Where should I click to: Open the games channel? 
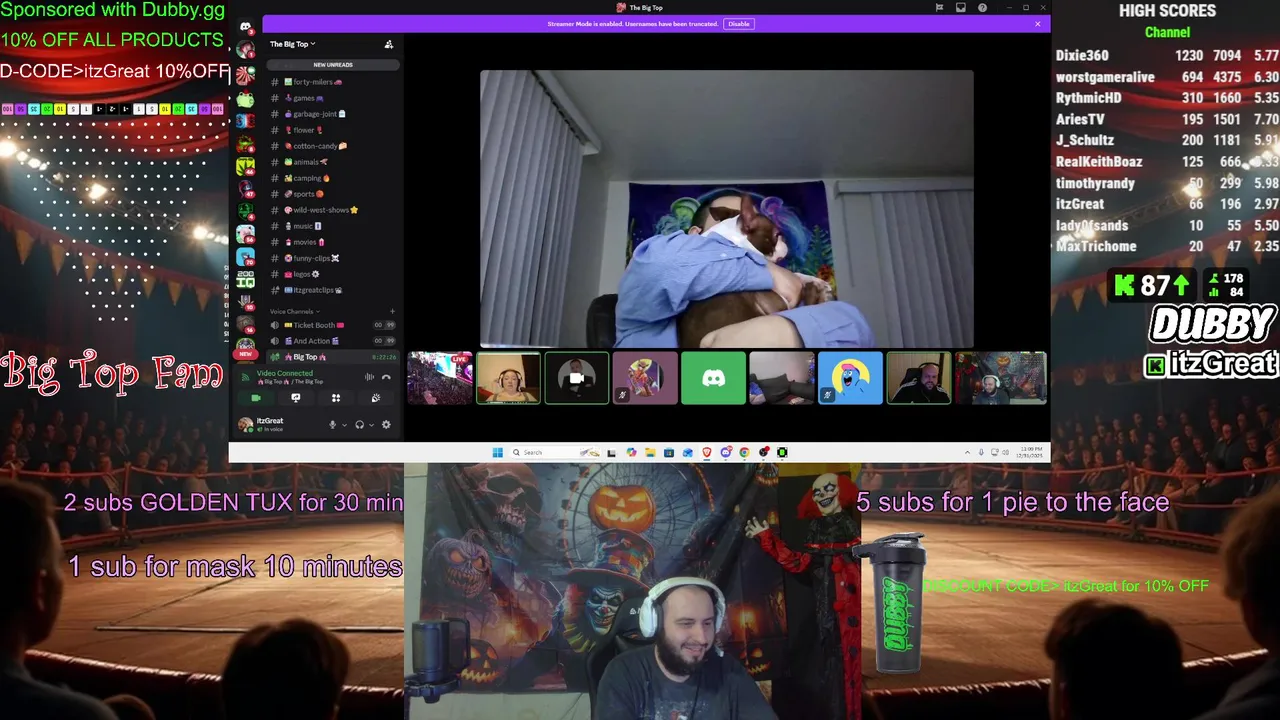coord(334,98)
